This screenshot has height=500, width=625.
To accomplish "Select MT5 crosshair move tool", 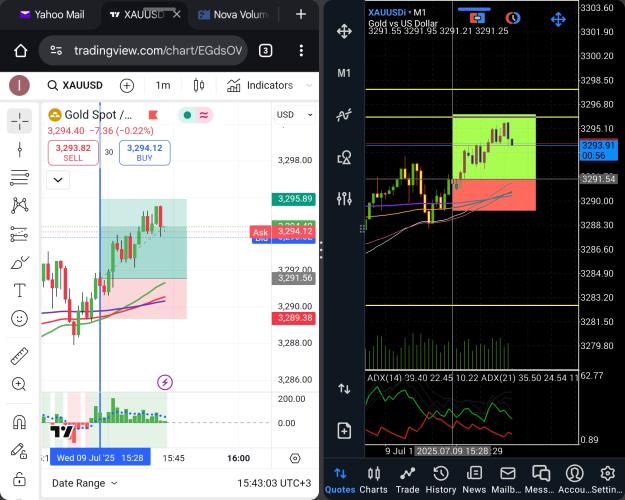I will (x=344, y=31).
